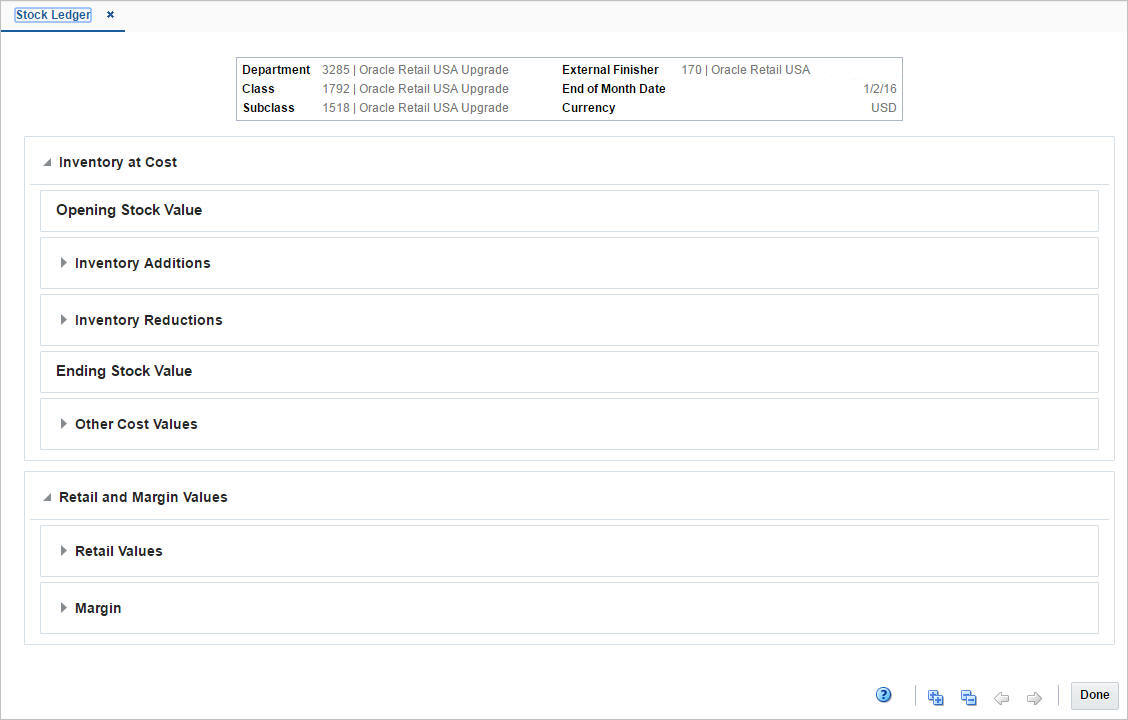Close the Stock Ledger tab via its X icon

click(109, 15)
